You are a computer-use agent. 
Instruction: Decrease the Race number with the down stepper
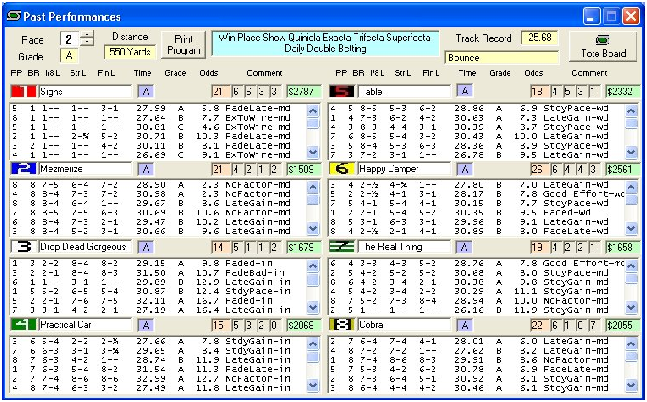click(x=87, y=43)
